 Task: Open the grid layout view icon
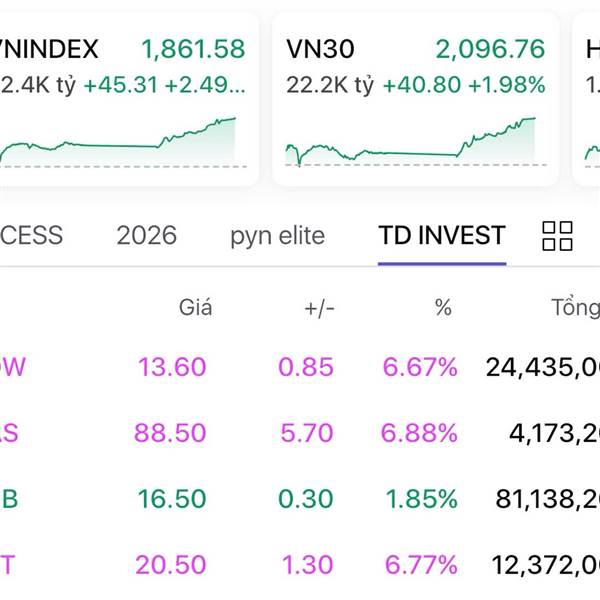557,236
